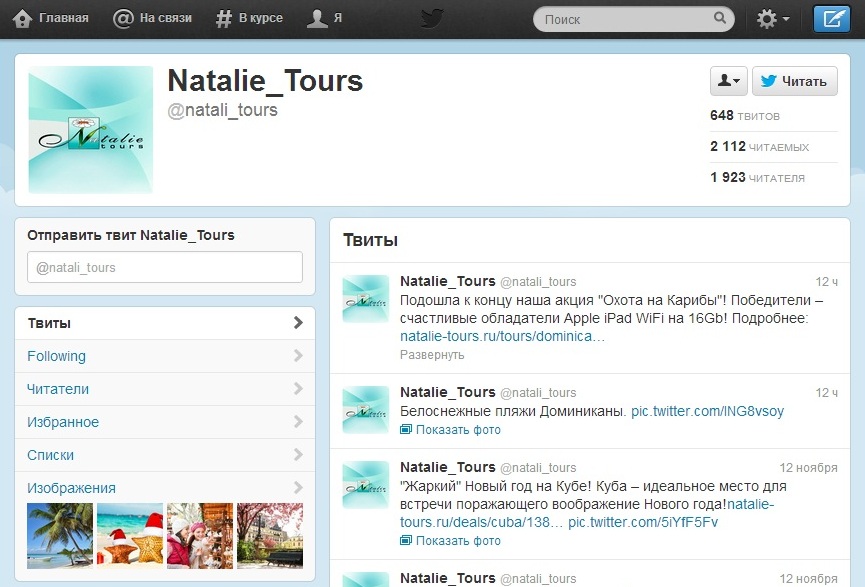The width and height of the screenshot is (865, 587).
Task: Expand the first tweet with Развернуть
Action: [x=432, y=355]
